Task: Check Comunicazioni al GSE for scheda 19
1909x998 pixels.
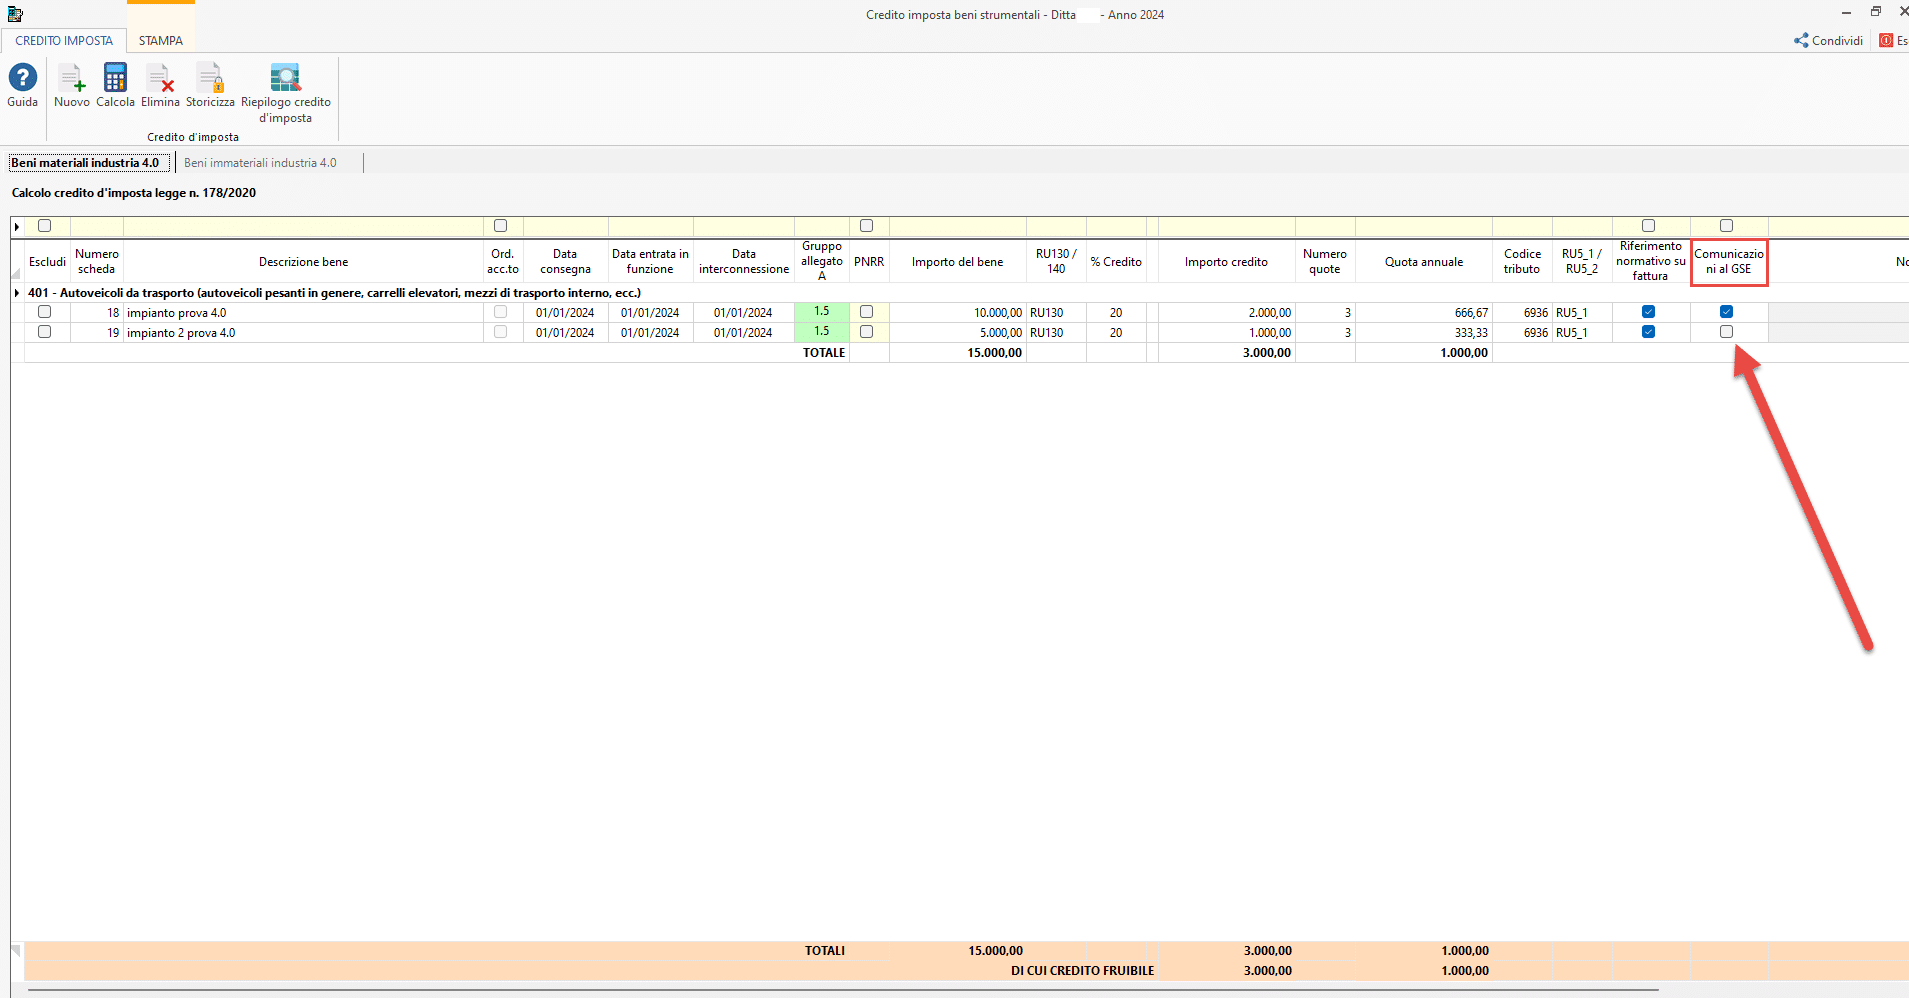Action: (x=1727, y=332)
